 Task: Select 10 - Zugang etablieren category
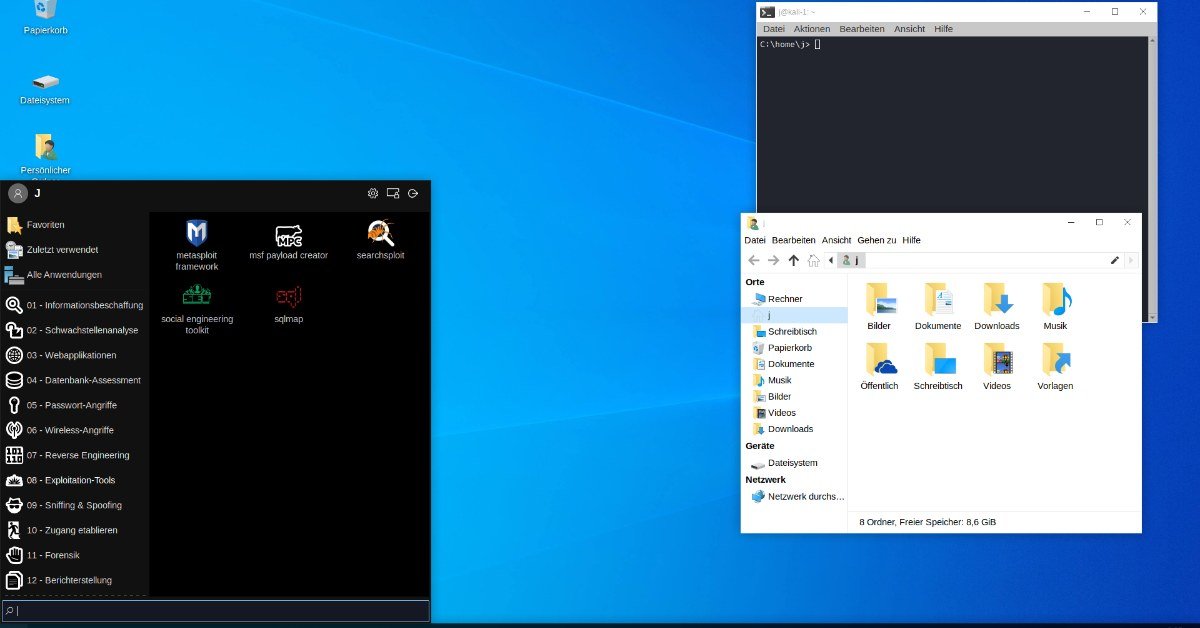[x=75, y=530]
